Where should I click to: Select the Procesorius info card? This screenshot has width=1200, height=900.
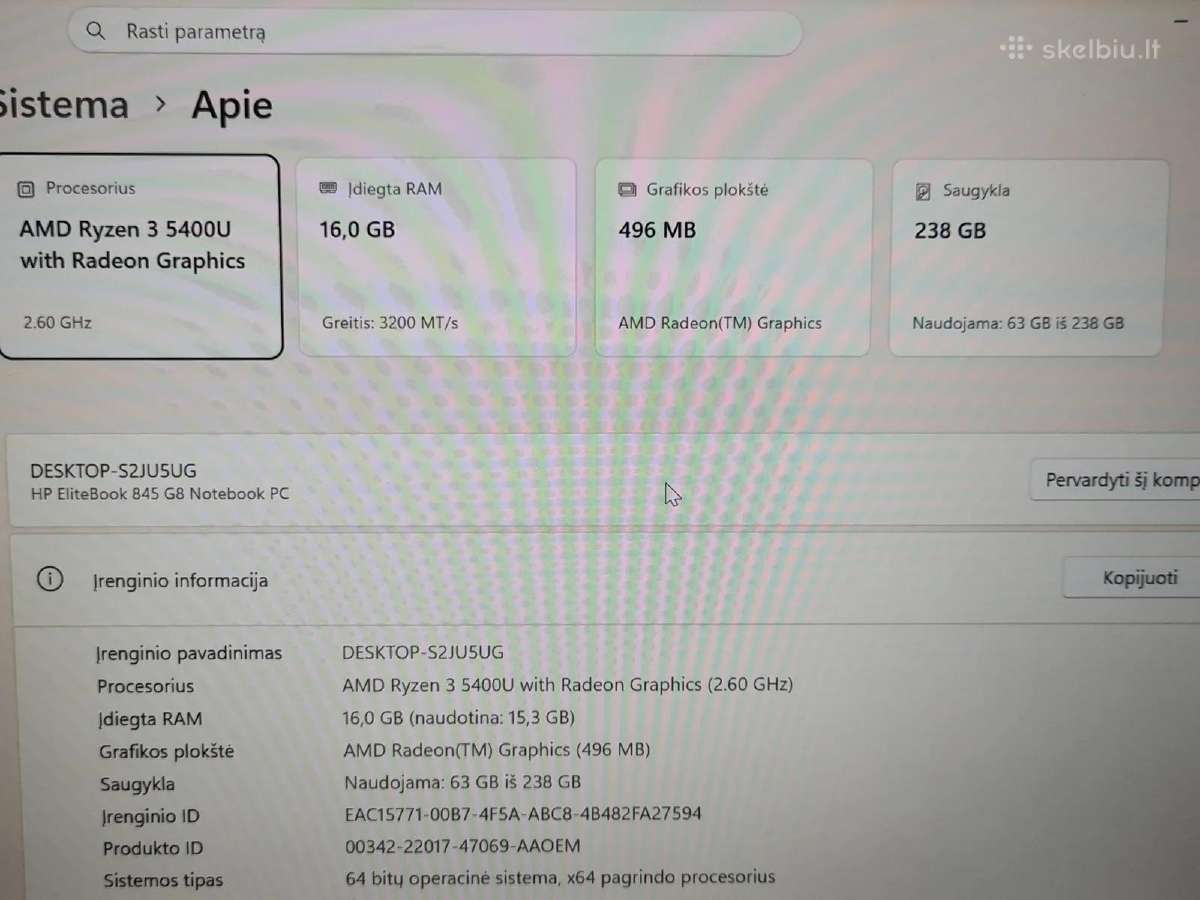point(140,256)
